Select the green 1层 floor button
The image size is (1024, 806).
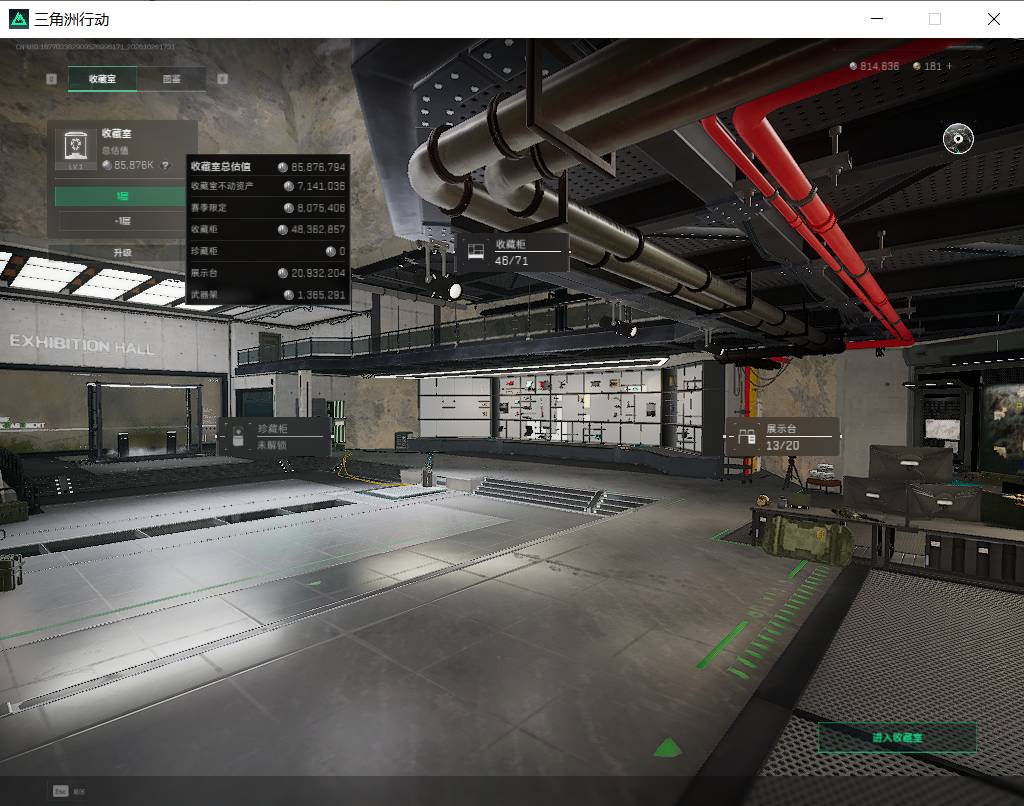coord(121,196)
